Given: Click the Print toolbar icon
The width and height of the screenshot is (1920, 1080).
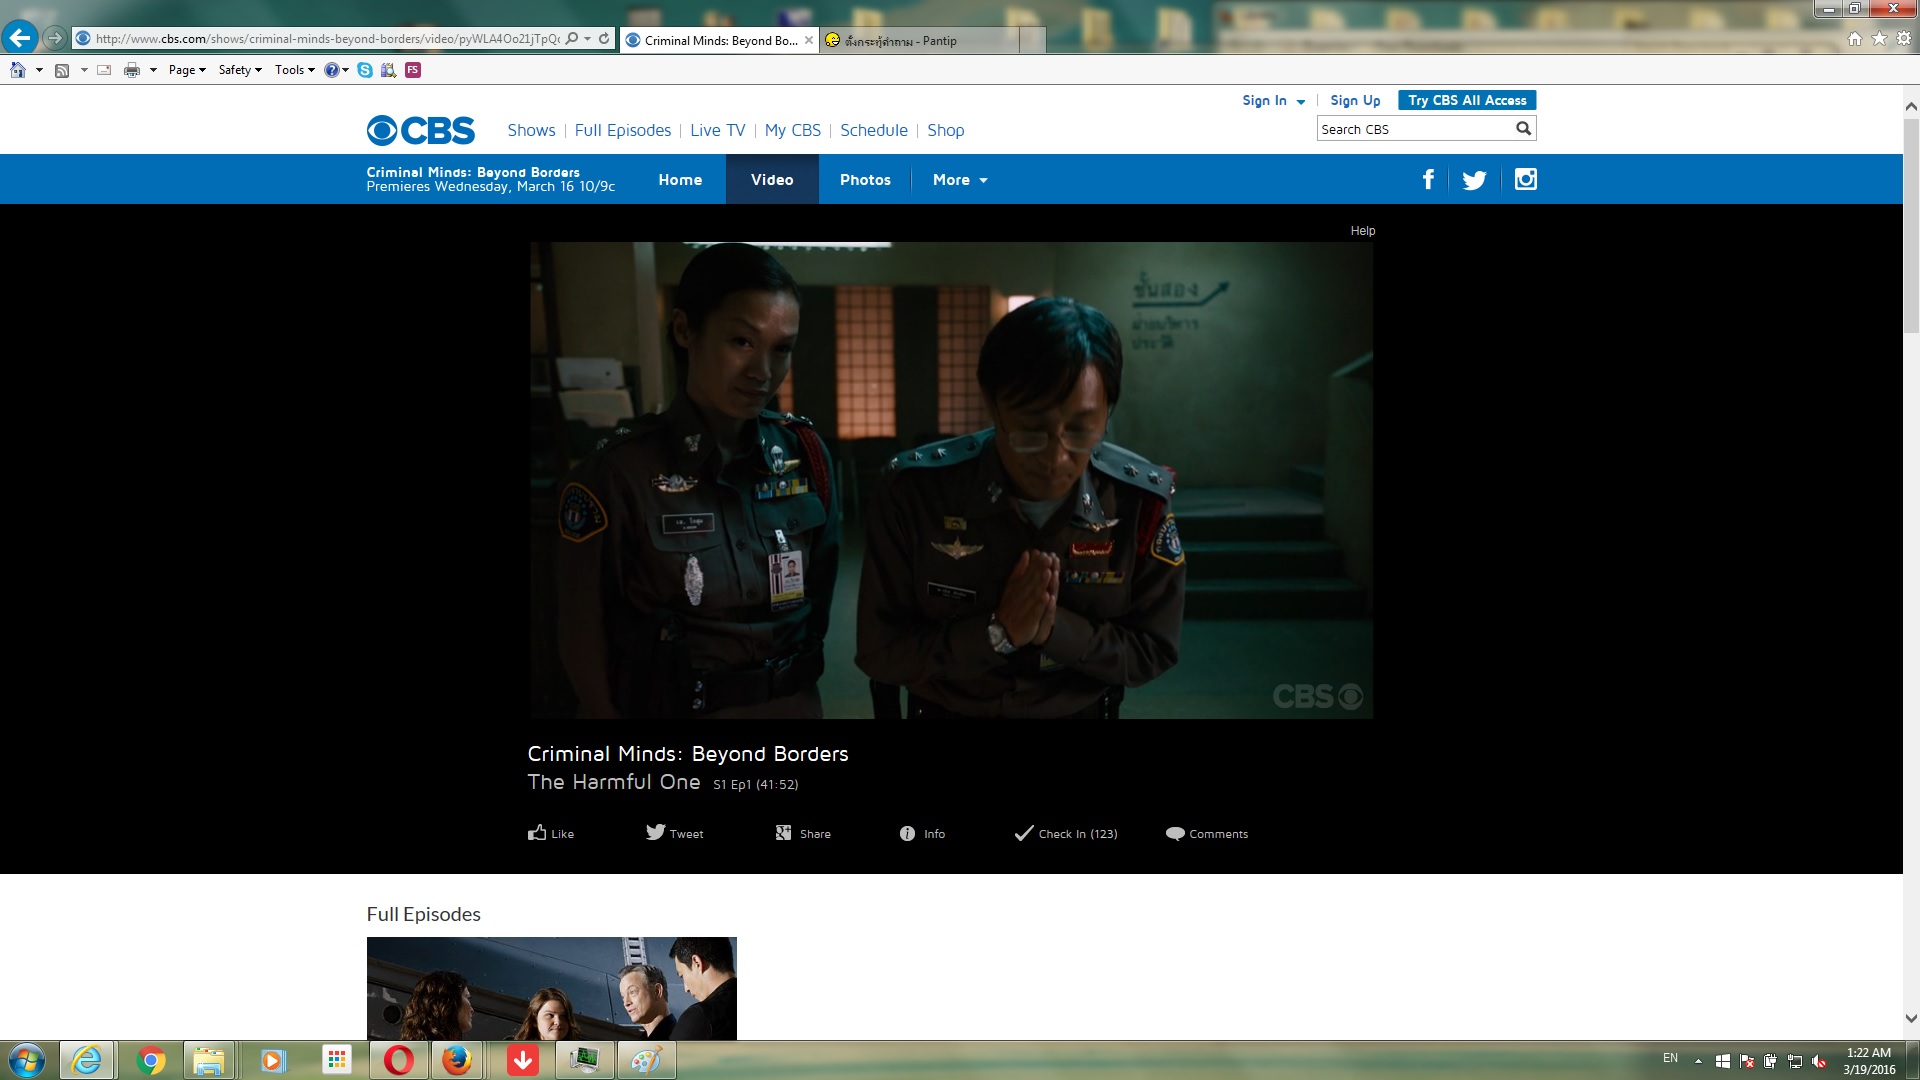Looking at the screenshot, I should pyautogui.click(x=132, y=70).
